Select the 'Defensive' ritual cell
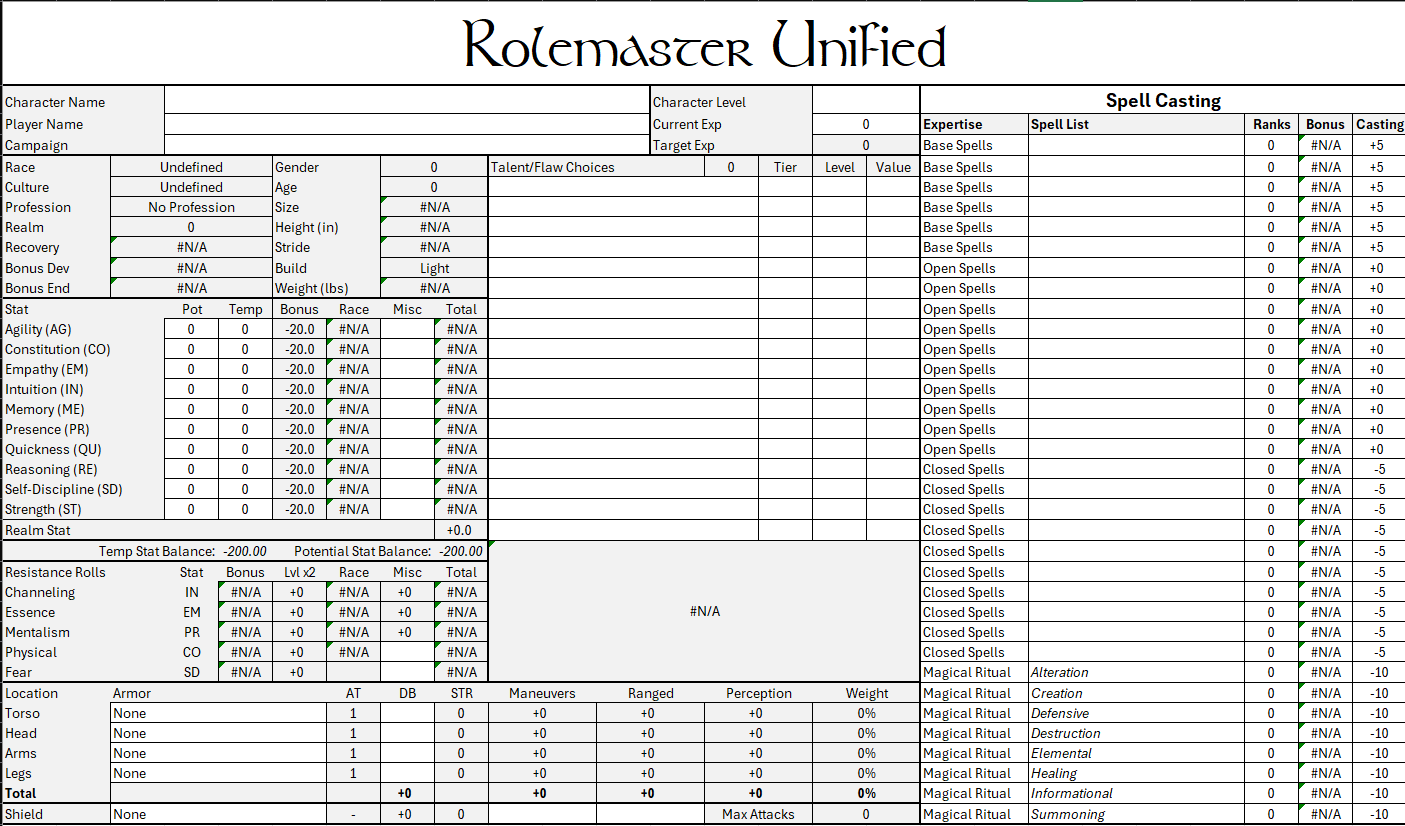 point(1136,713)
